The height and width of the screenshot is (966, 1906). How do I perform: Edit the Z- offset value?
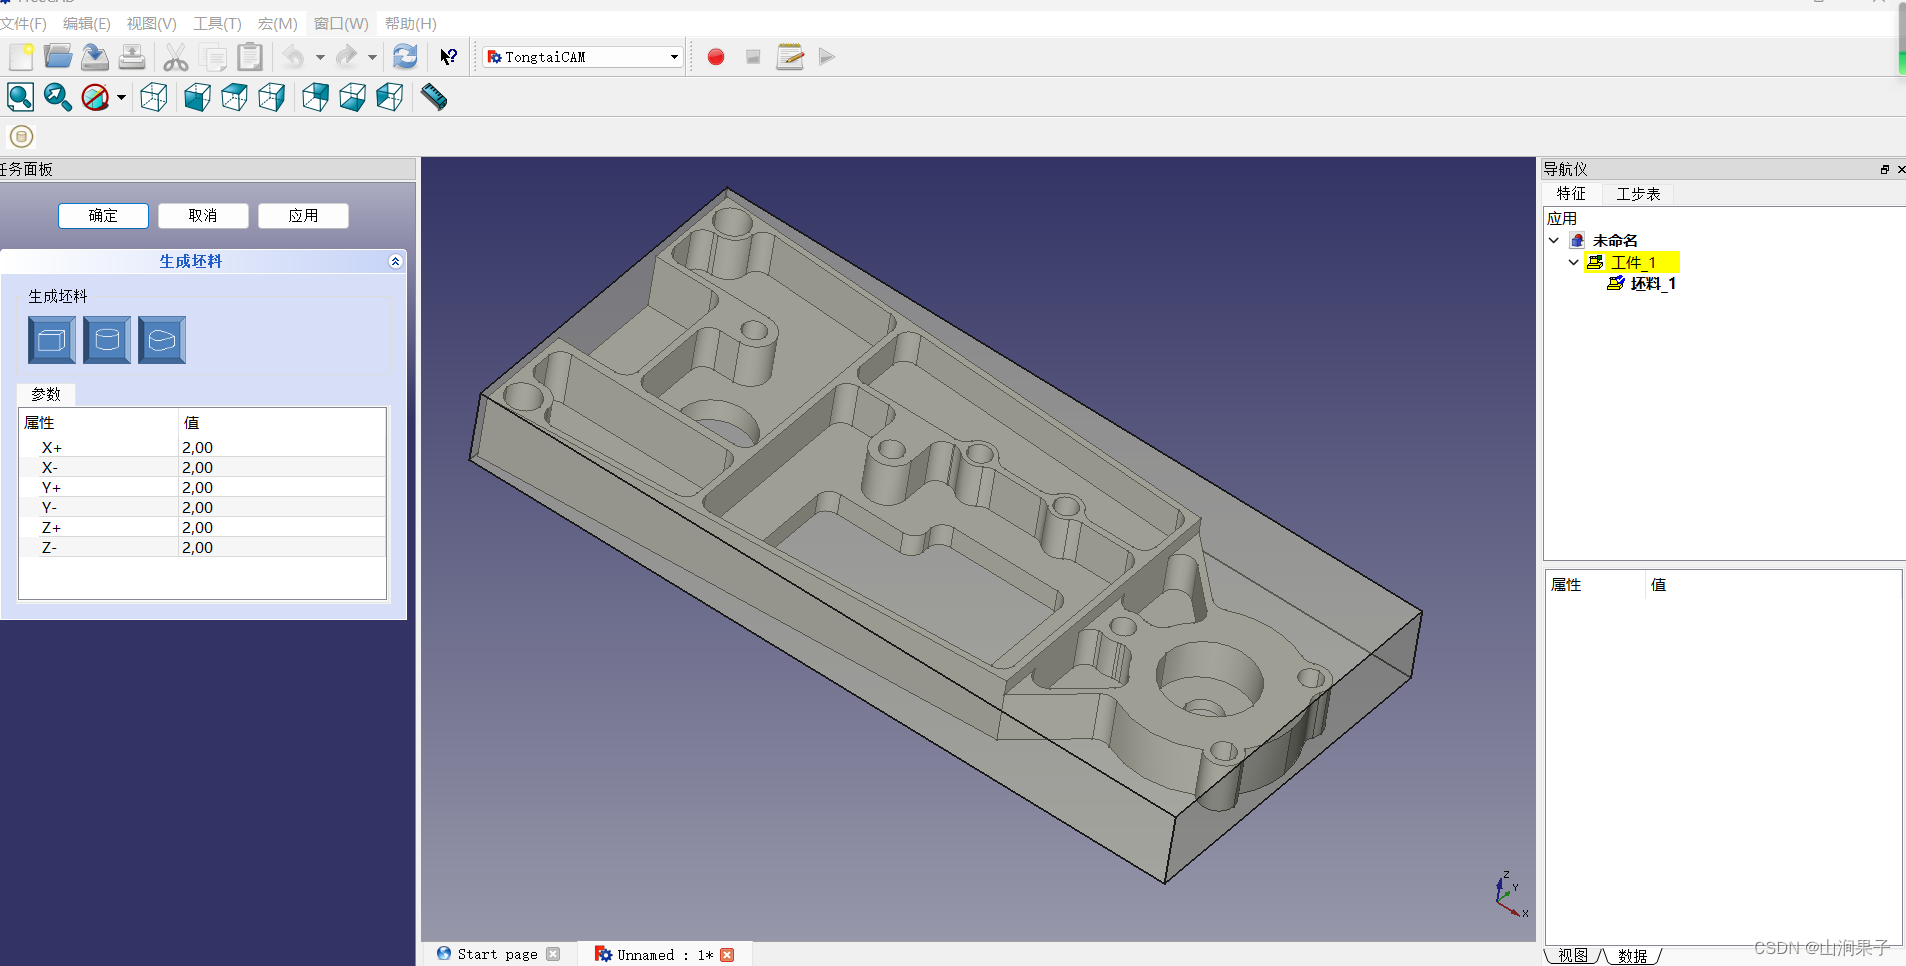282,547
